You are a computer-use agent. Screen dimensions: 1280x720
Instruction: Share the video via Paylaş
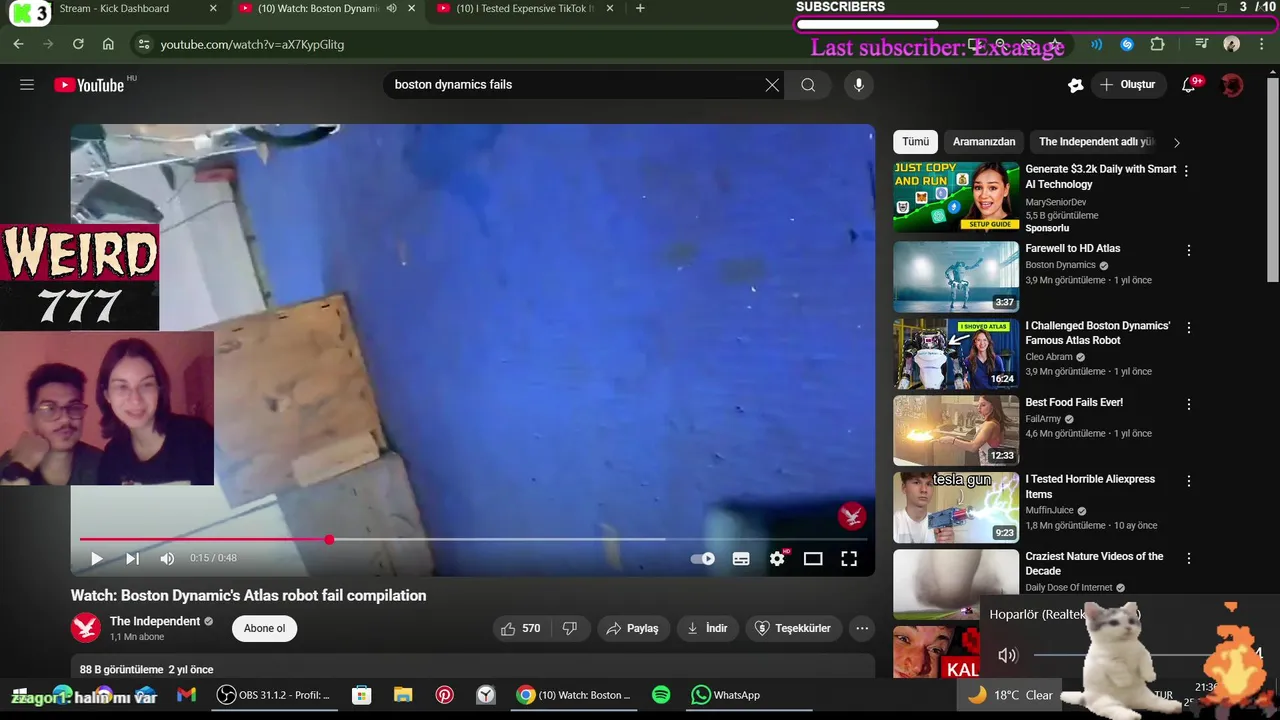(x=633, y=628)
